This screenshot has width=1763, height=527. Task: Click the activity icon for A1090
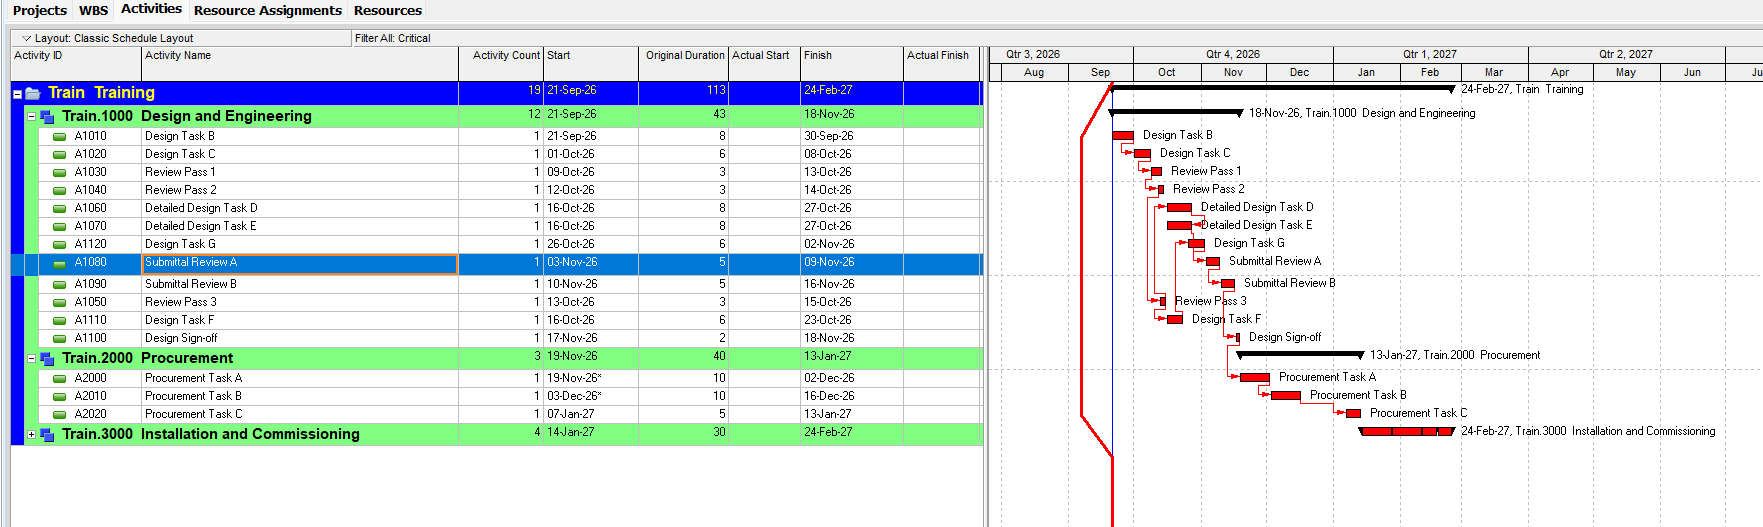[59, 285]
